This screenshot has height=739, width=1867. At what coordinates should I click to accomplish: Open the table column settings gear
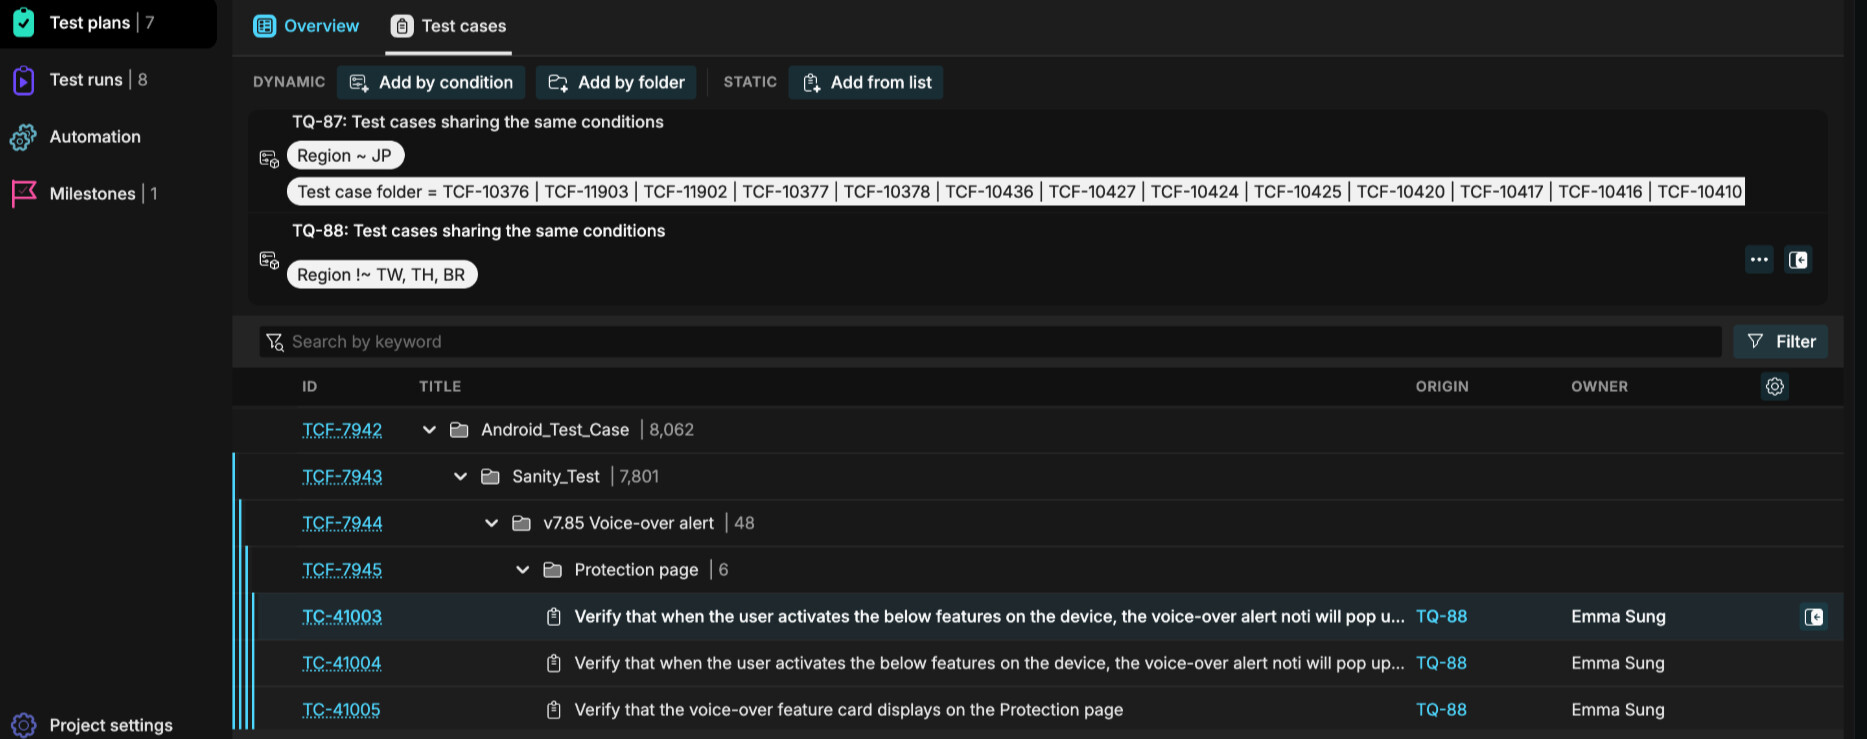coord(1774,387)
